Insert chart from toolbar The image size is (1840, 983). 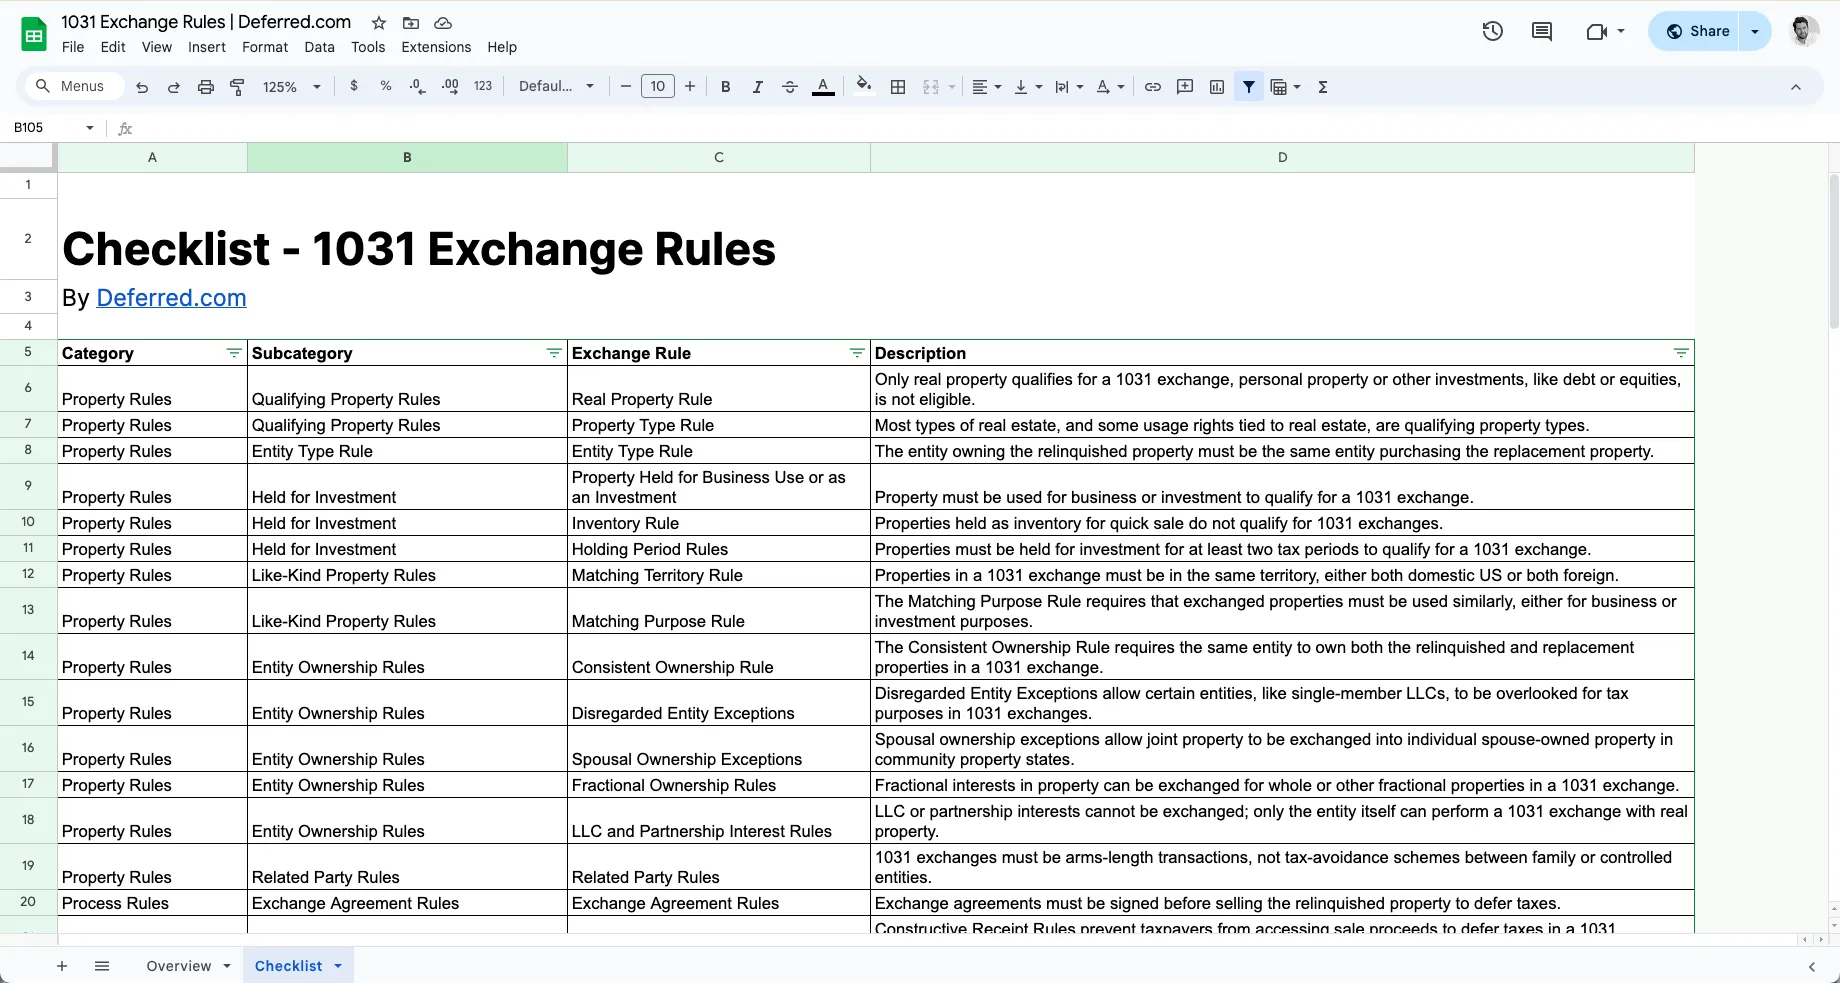(1217, 87)
